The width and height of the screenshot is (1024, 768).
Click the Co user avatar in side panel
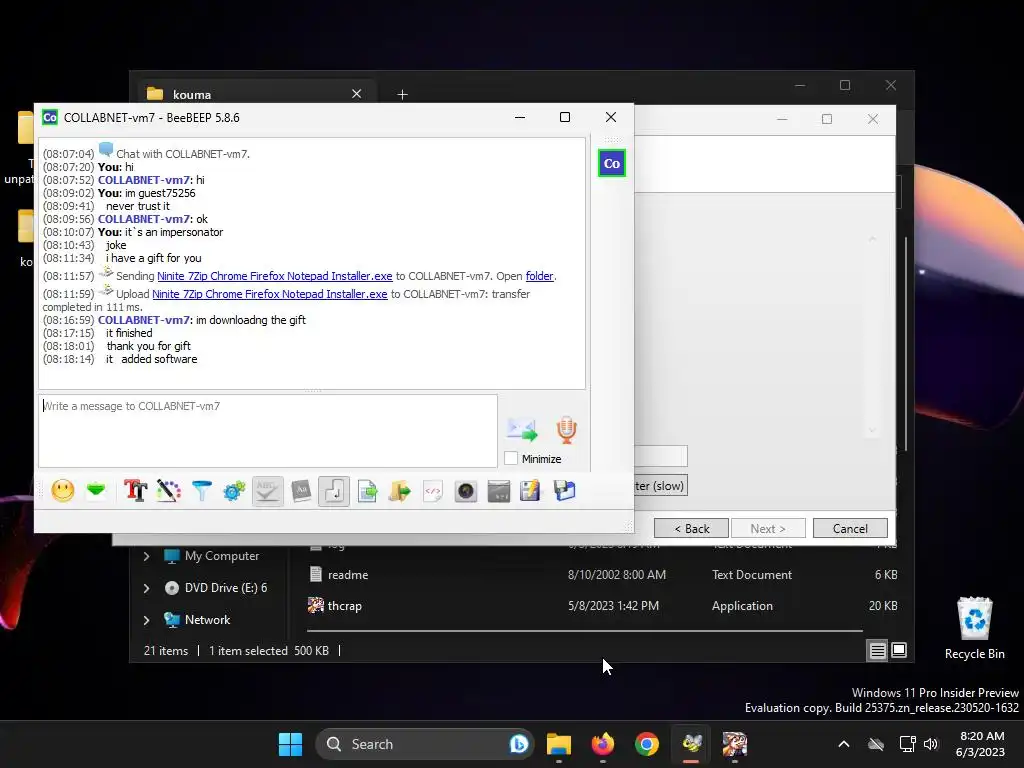[x=612, y=163]
